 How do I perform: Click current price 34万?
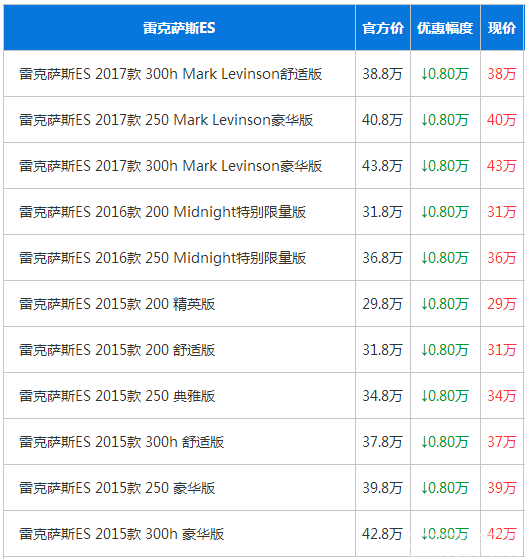click(x=502, y=396)
